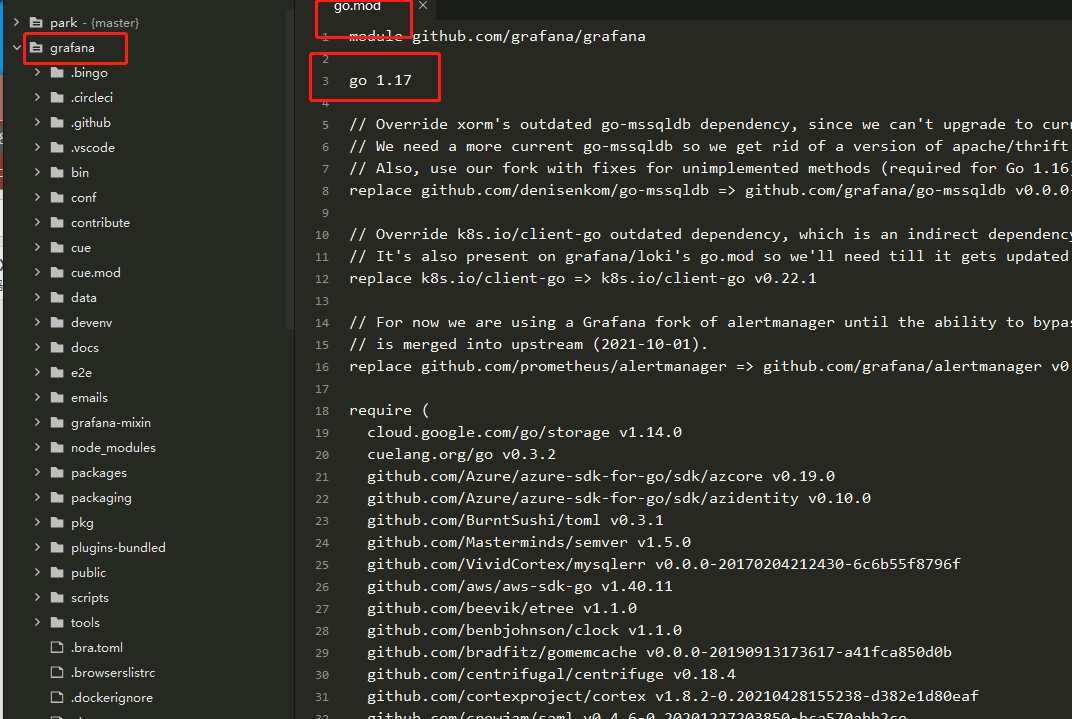Screen dimensions: 1072x719
Task: Click the cue folder icon
Action: (x=57, y=247)
